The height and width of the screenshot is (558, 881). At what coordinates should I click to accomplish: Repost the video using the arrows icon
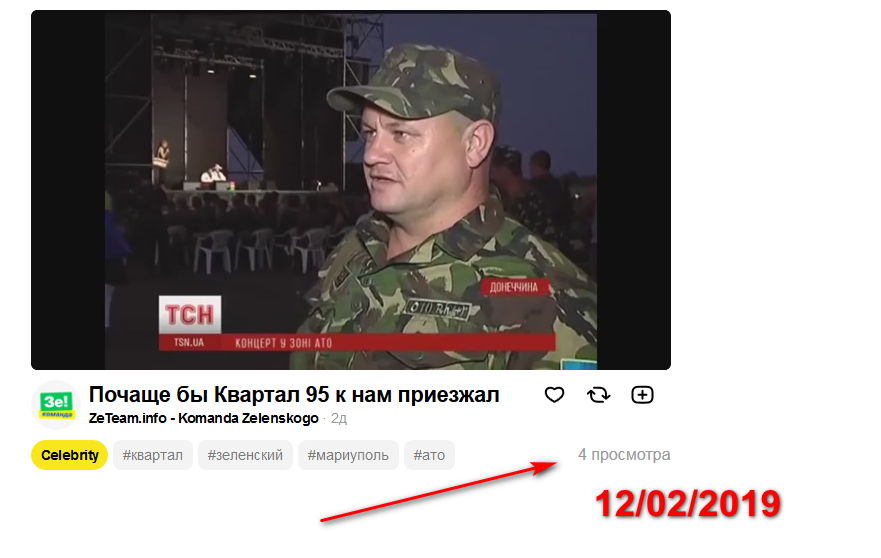click(598, 395)
